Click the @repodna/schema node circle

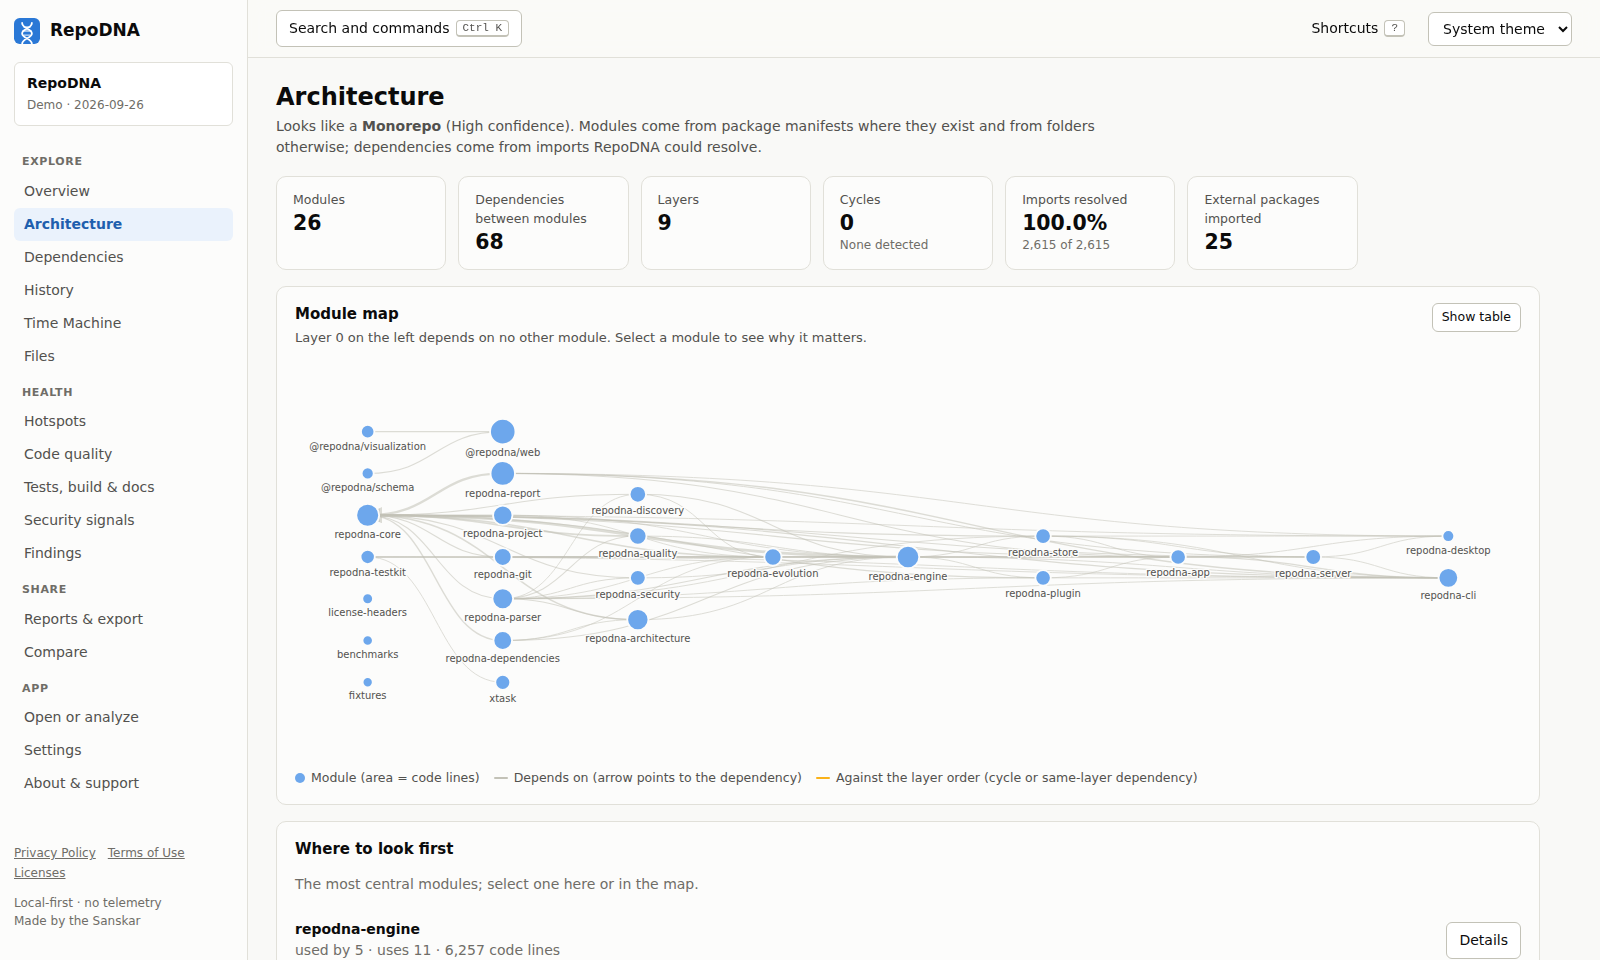368,473
